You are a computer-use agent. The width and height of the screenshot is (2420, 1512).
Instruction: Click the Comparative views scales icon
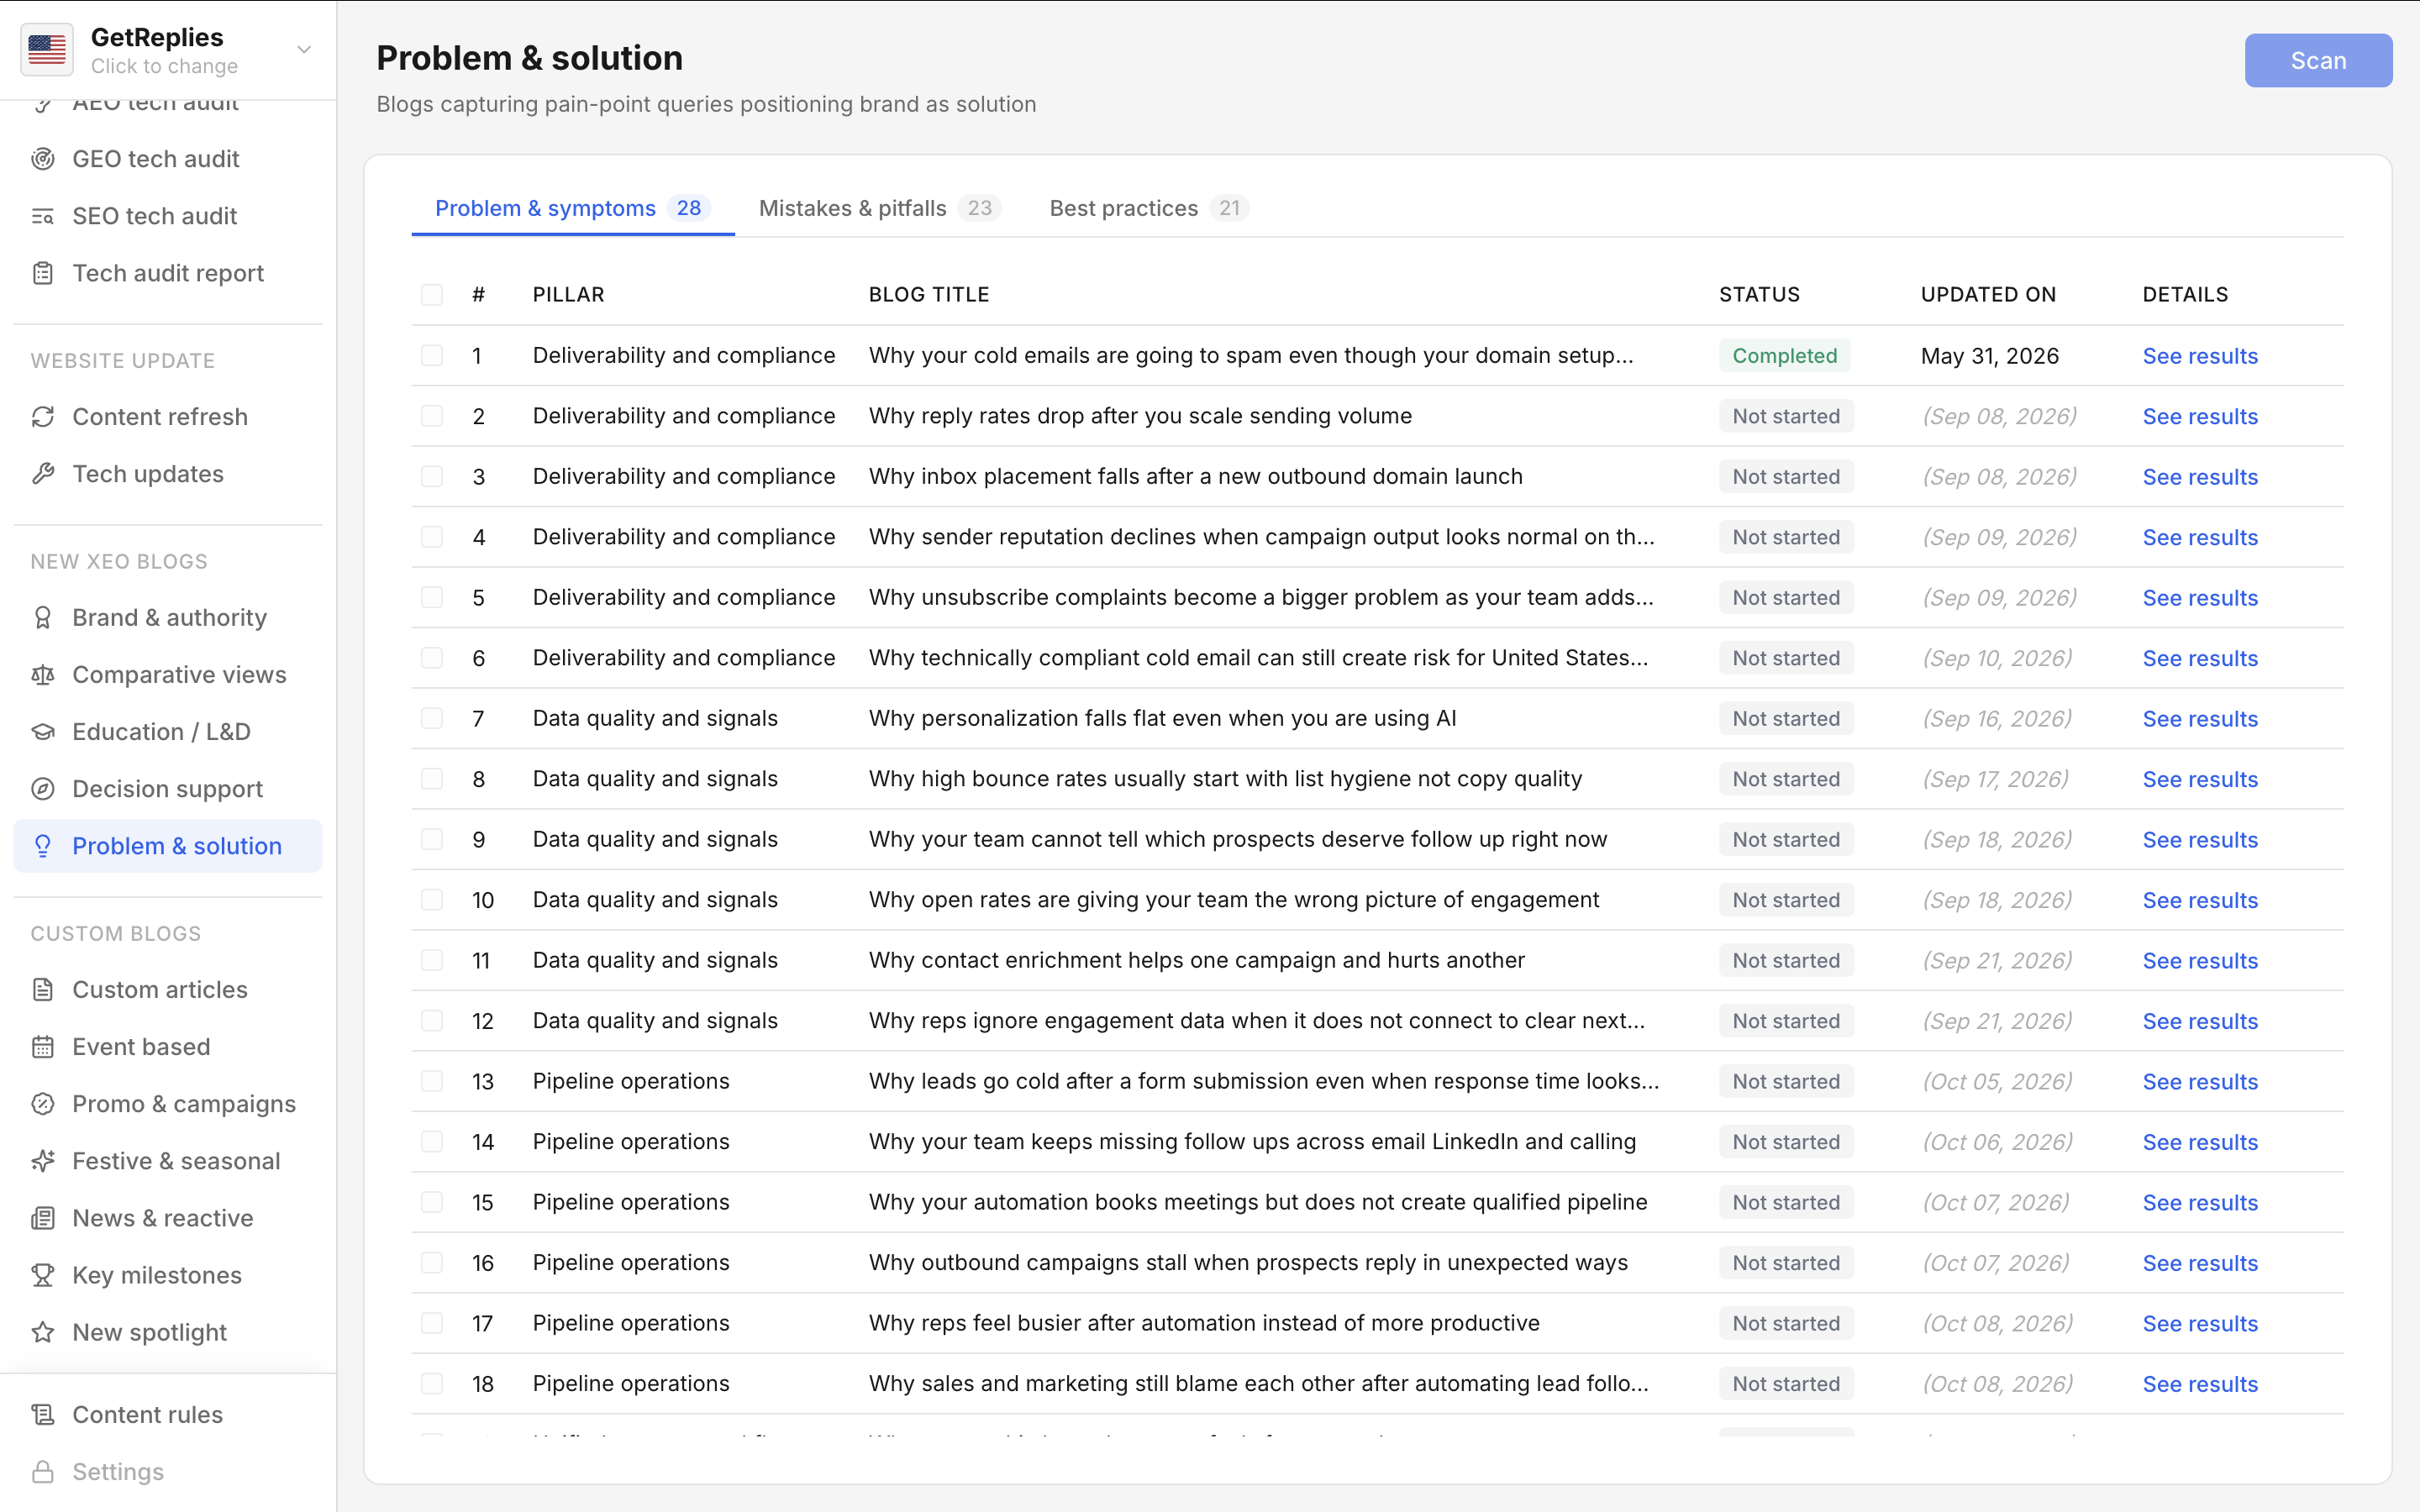pyautogui.click(x=43, y=675)
